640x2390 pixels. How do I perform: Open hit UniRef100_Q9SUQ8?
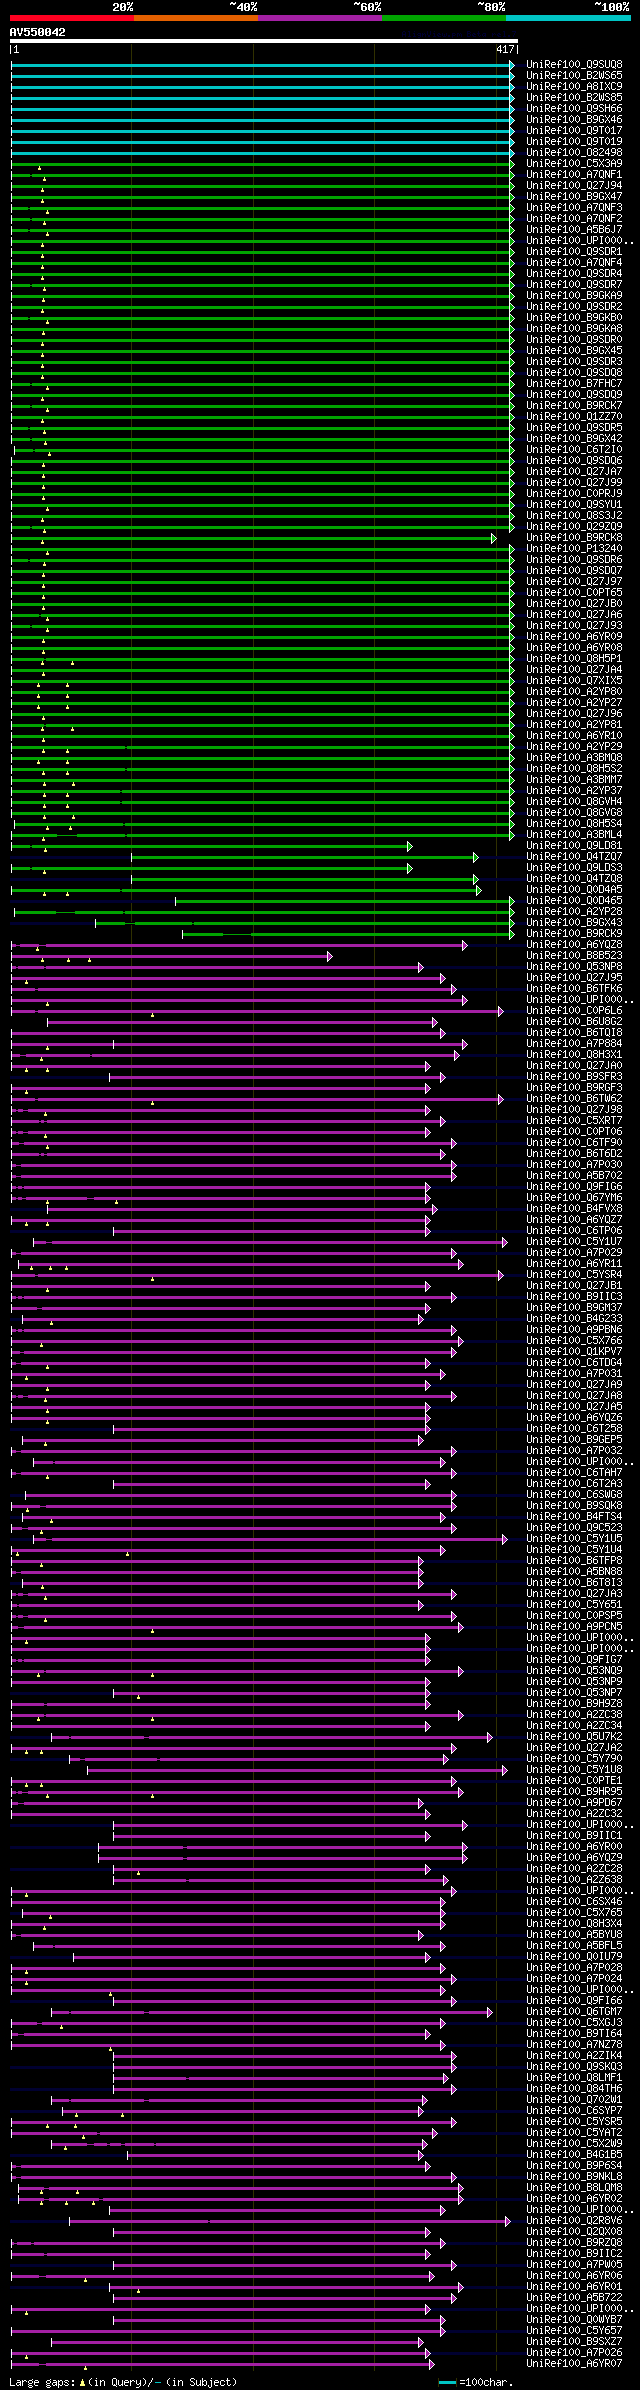(x=574, y=65)
